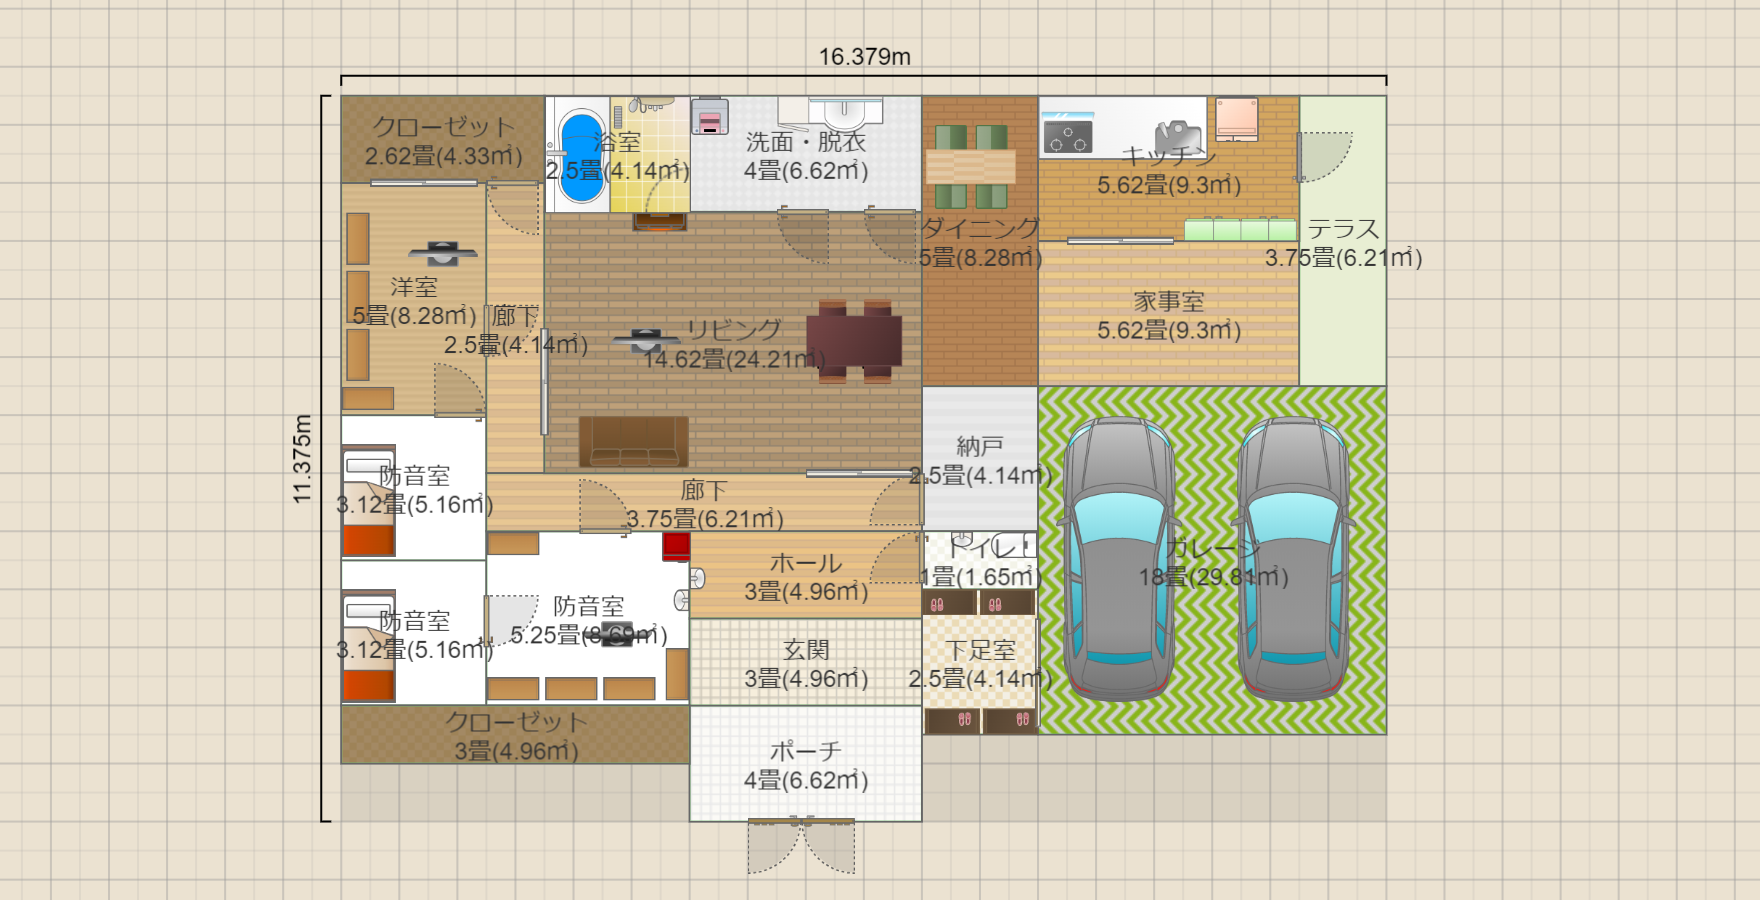Click the ガレージ room label

click(x=1212, y=548)
